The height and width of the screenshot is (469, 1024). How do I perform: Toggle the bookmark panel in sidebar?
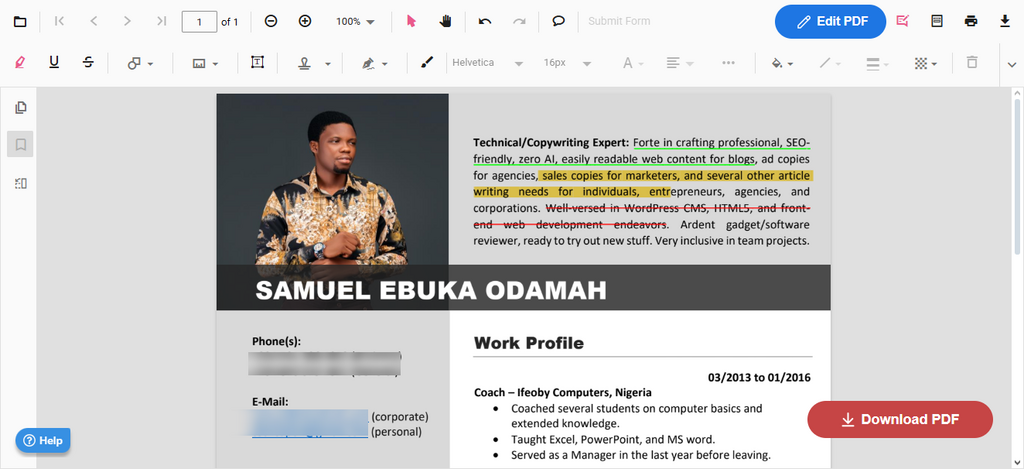point(20,145)
